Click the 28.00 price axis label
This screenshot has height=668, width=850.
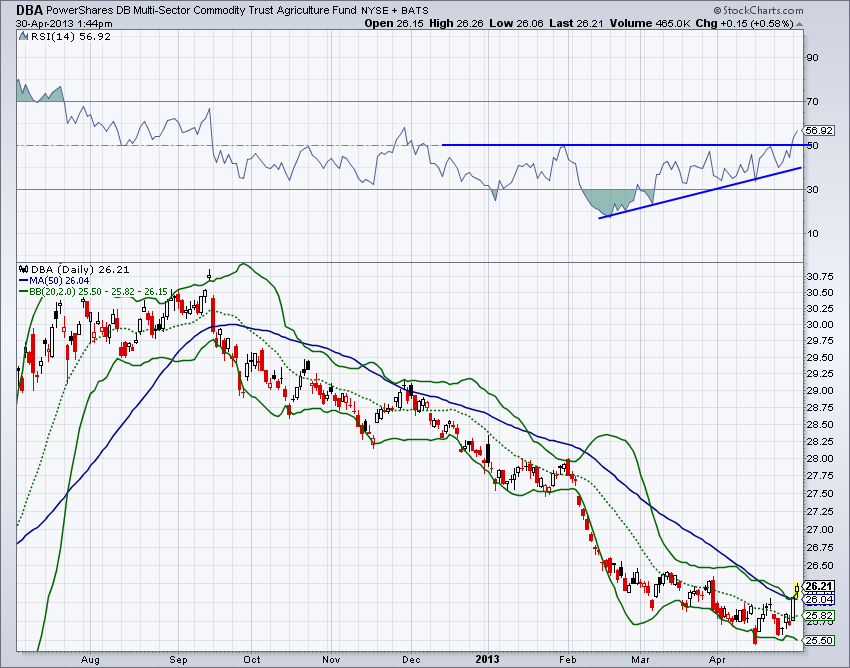point(820,459)
